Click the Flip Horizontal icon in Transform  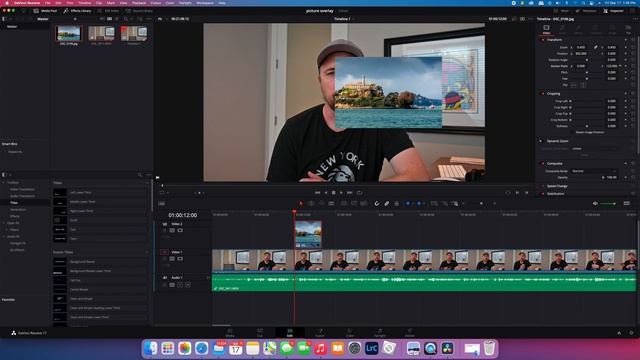pyautogui.click(x=574, y=85)
